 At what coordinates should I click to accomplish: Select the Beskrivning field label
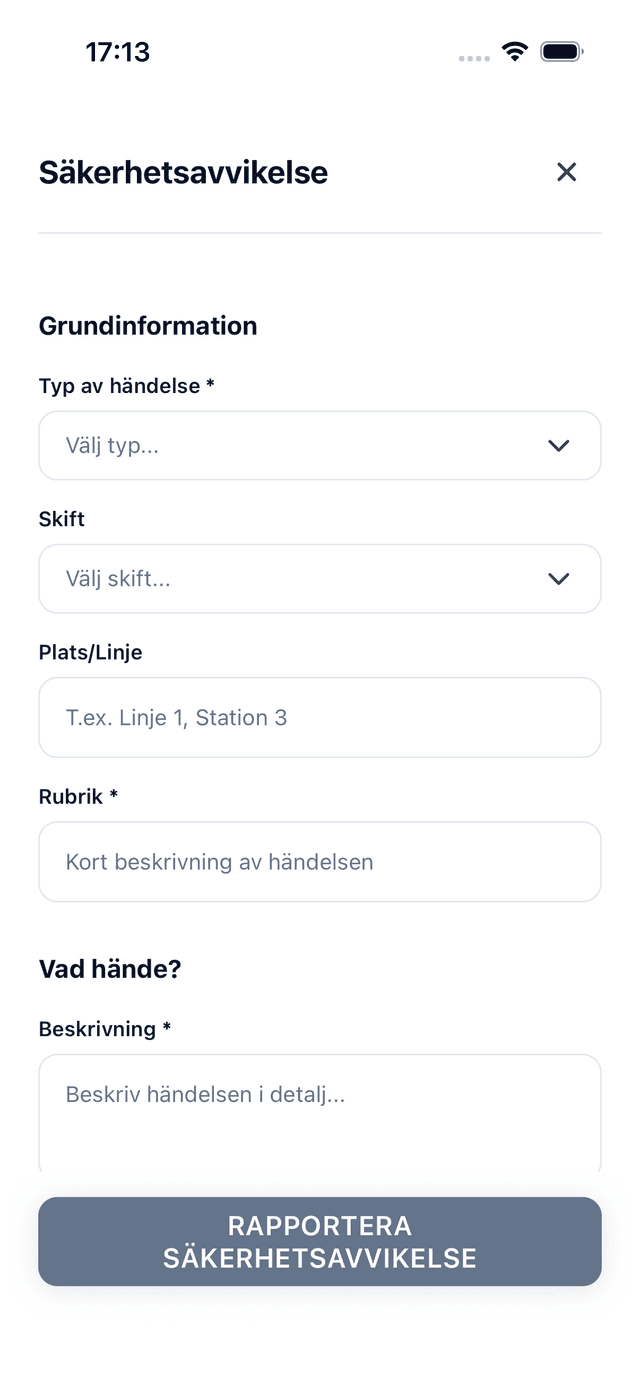(103, 1029)
